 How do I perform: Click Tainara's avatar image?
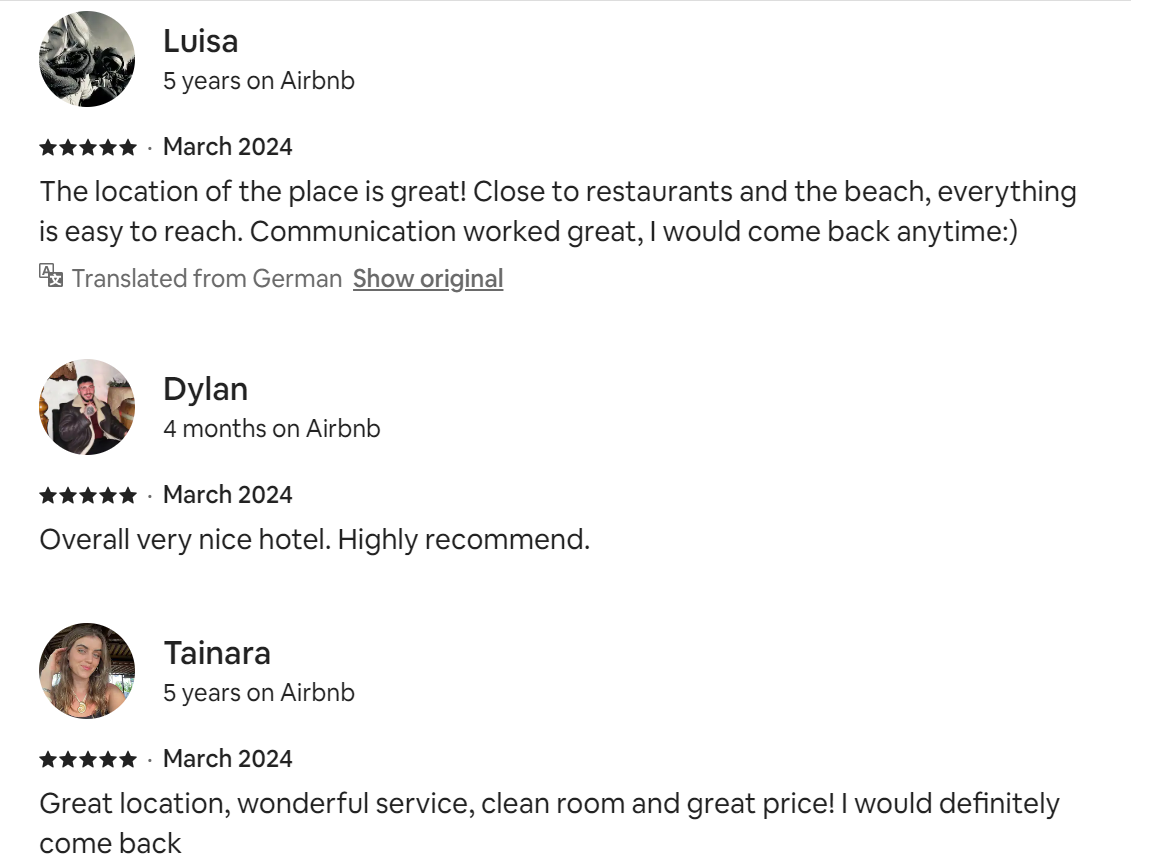tap(87, 671)
